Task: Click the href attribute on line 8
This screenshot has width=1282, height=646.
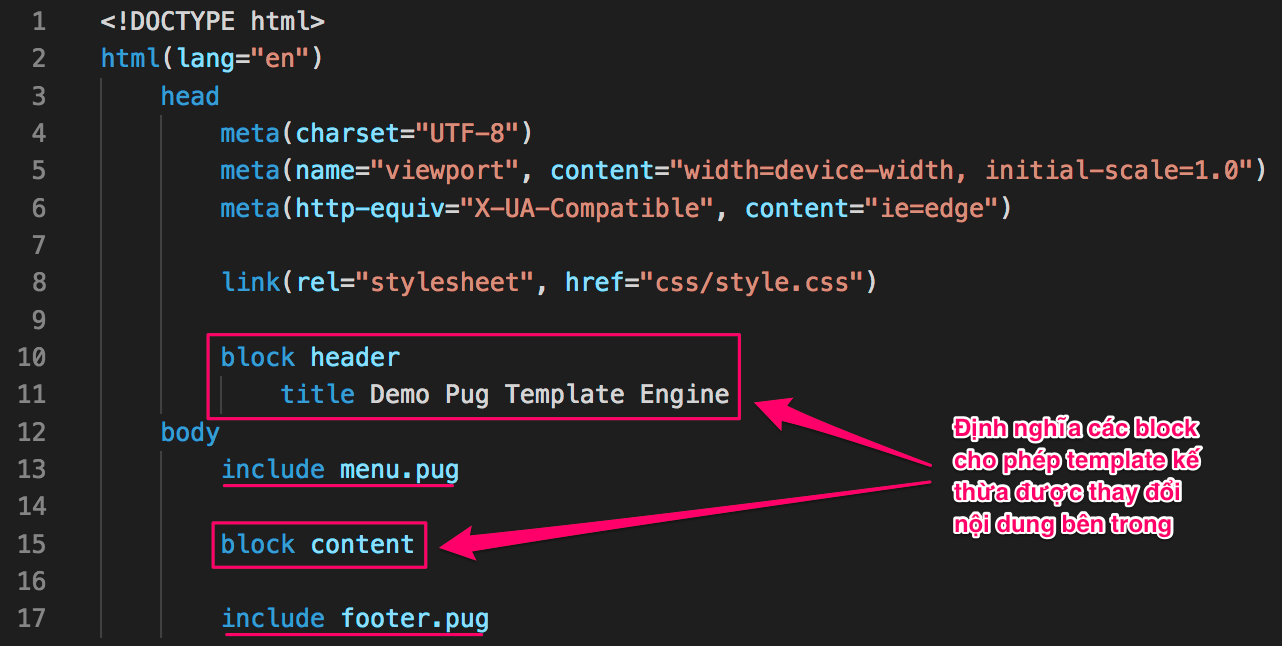Action: click(x=595, y=282)
